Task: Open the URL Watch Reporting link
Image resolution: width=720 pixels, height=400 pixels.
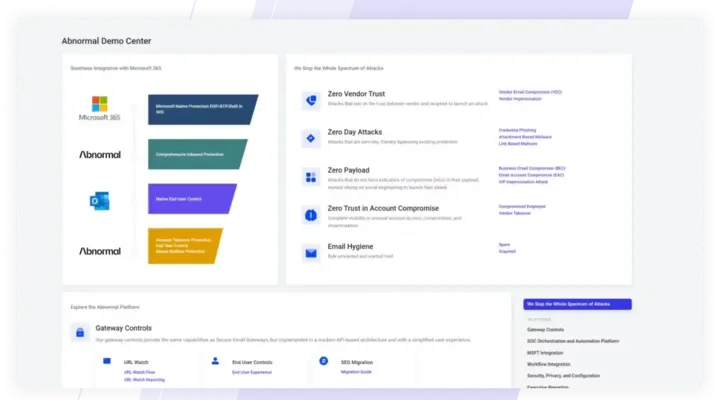Action: pos(144,380)
